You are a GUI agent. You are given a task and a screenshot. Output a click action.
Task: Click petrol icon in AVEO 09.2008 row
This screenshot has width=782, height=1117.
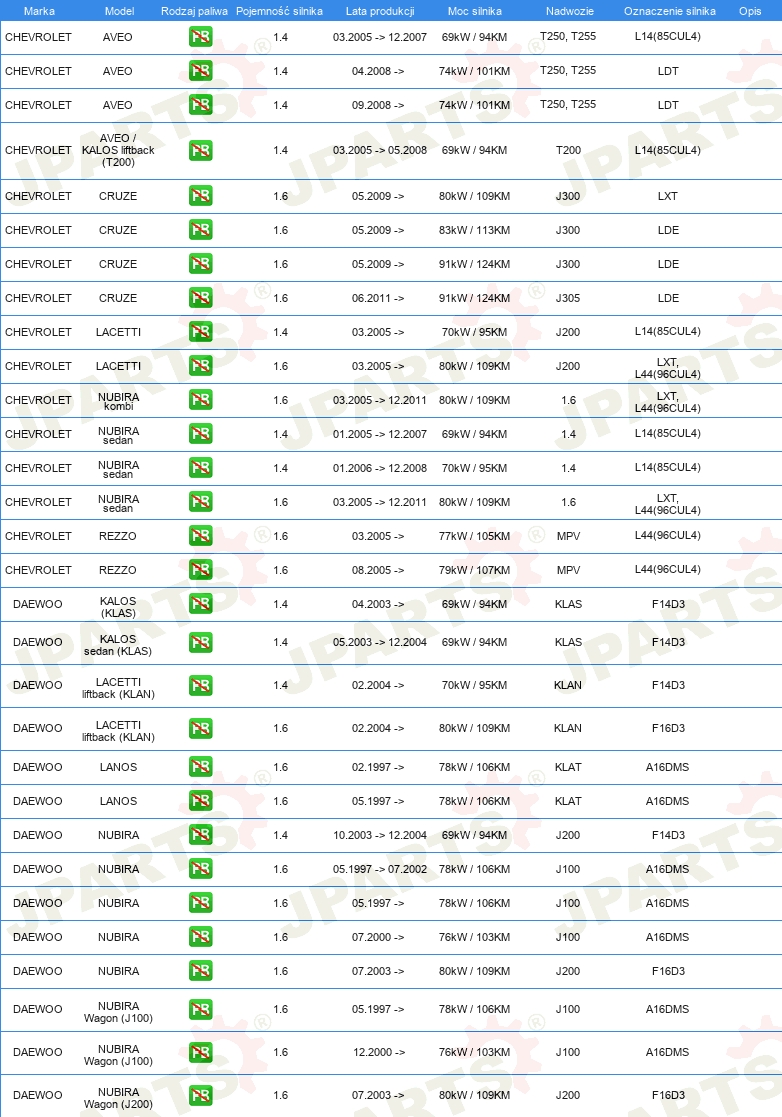tap(201, 105)
